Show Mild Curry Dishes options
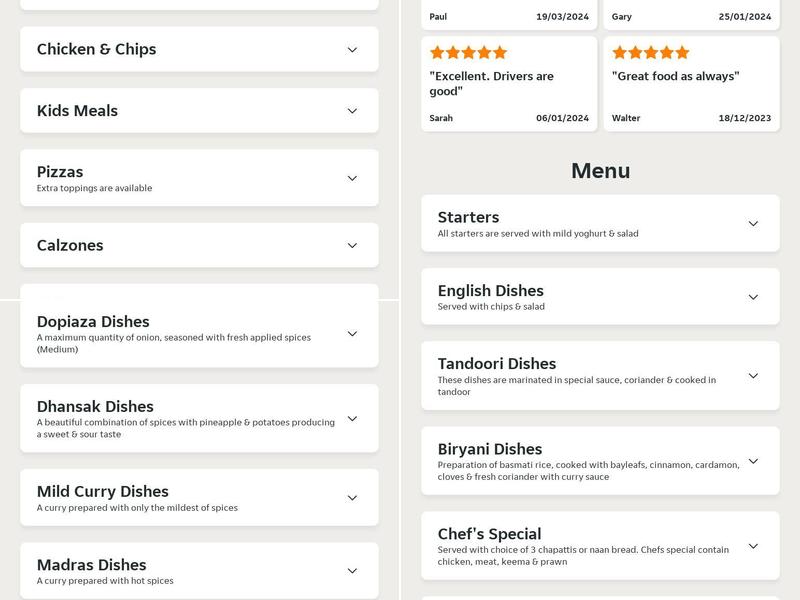 [200, 498]
